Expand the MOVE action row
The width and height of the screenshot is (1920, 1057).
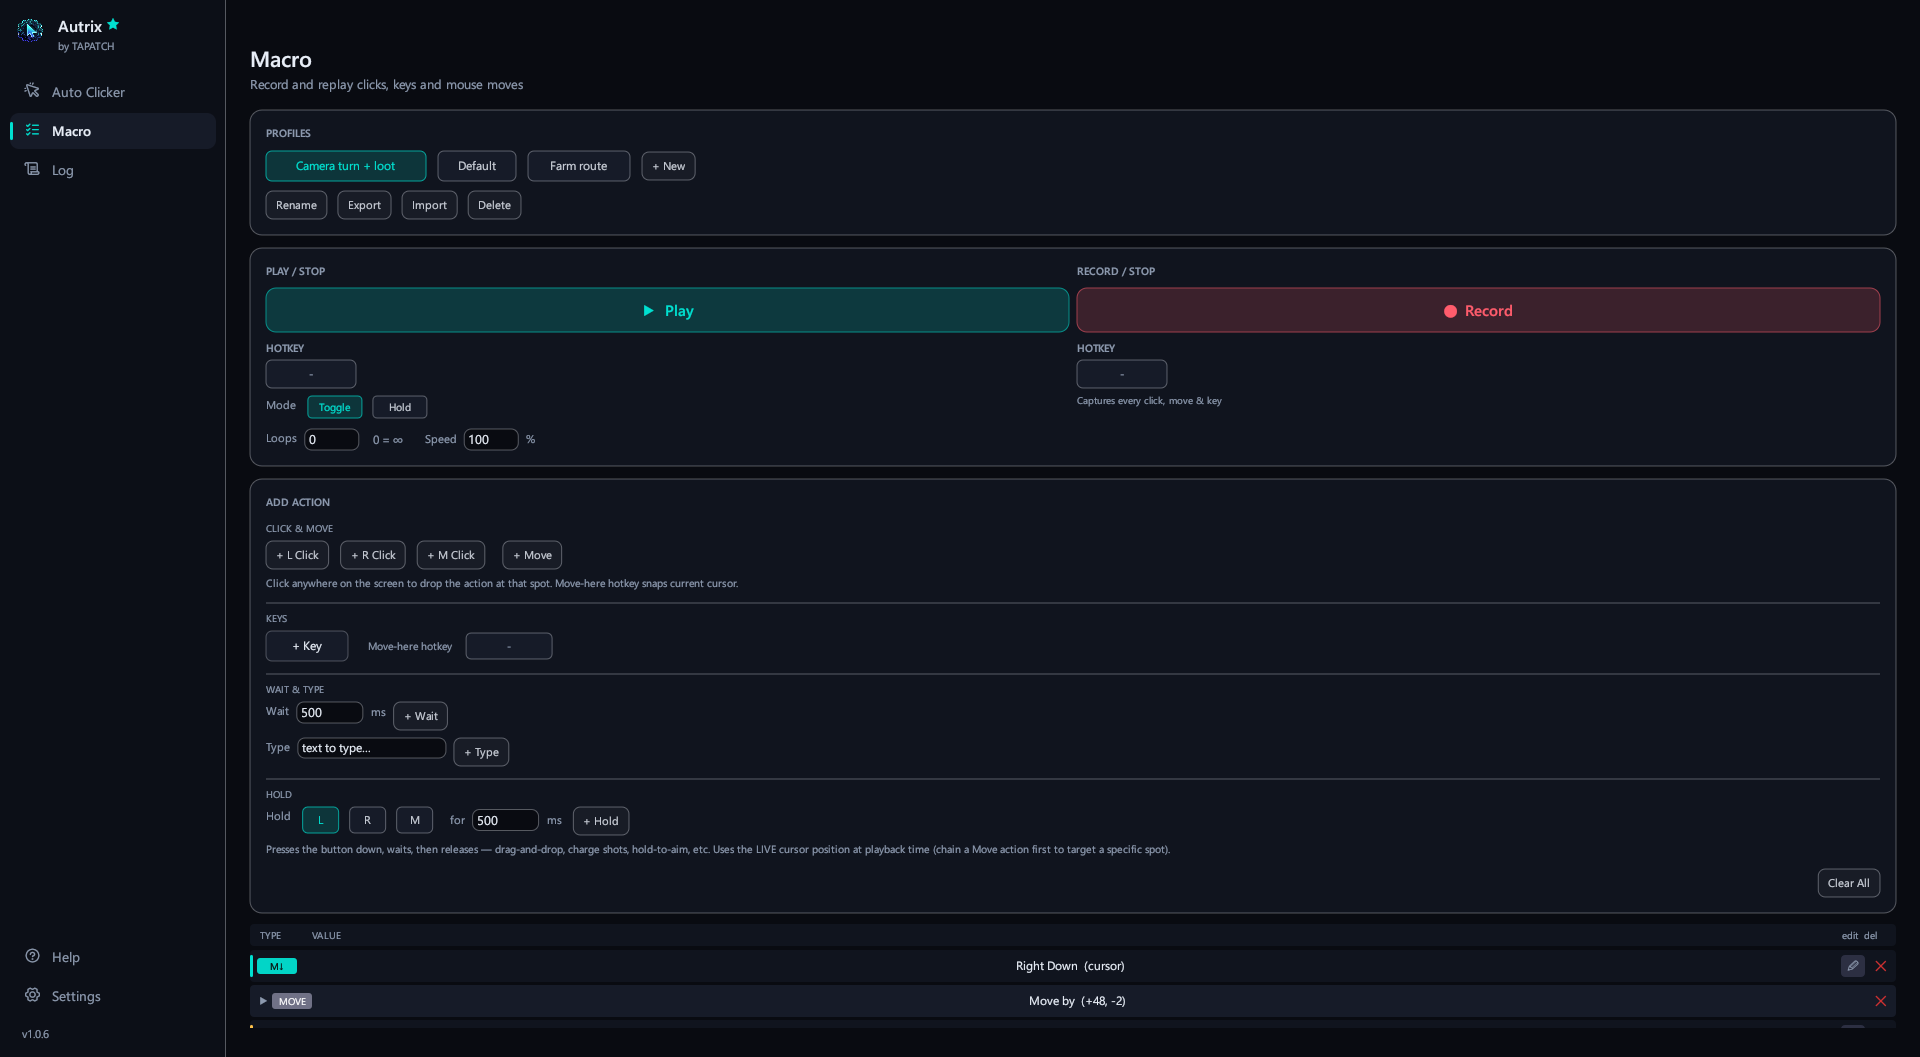pos(263,1001)
